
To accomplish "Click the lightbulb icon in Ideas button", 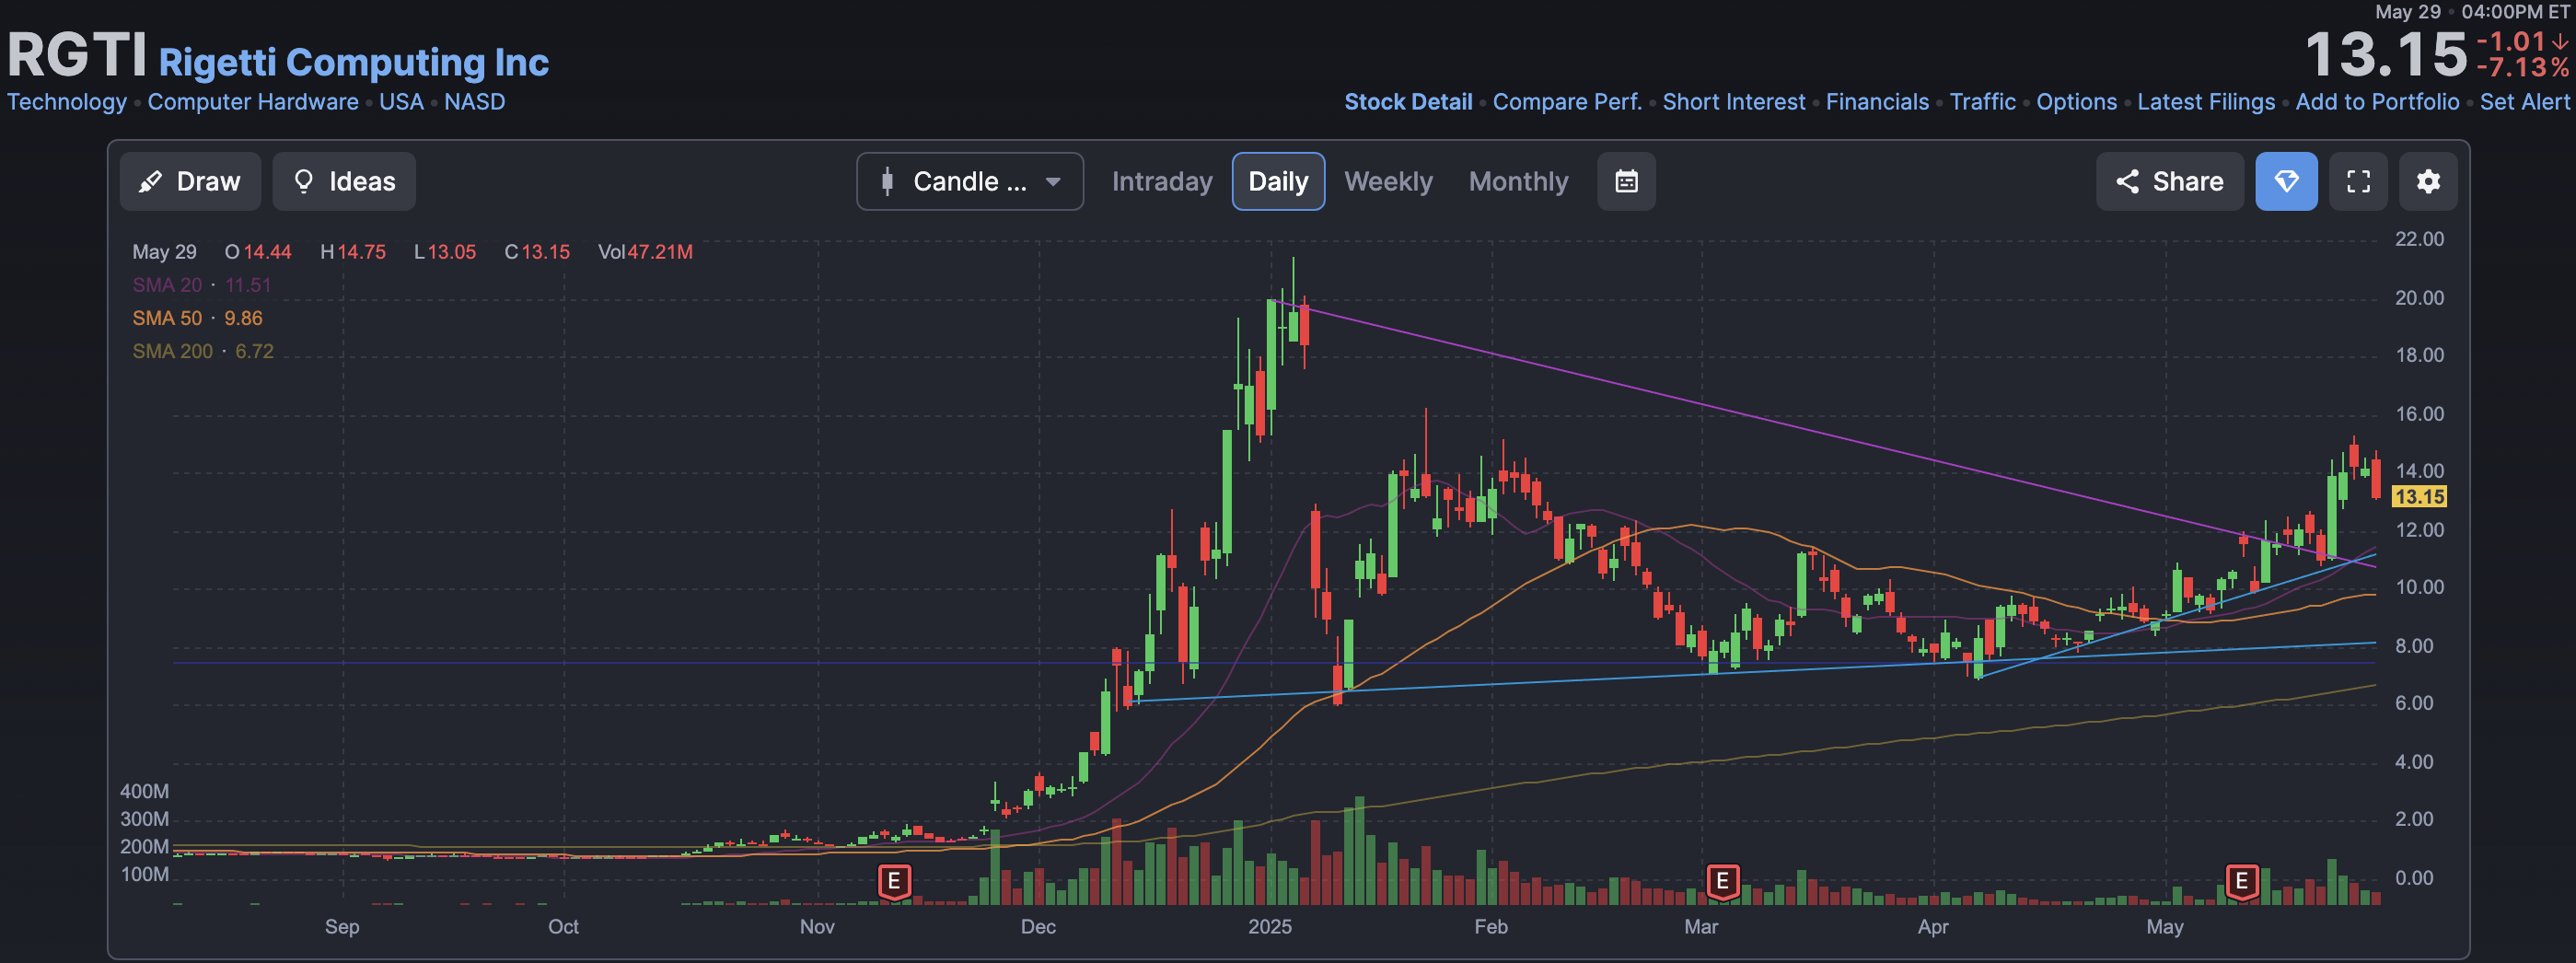I will tap(303, 181).
